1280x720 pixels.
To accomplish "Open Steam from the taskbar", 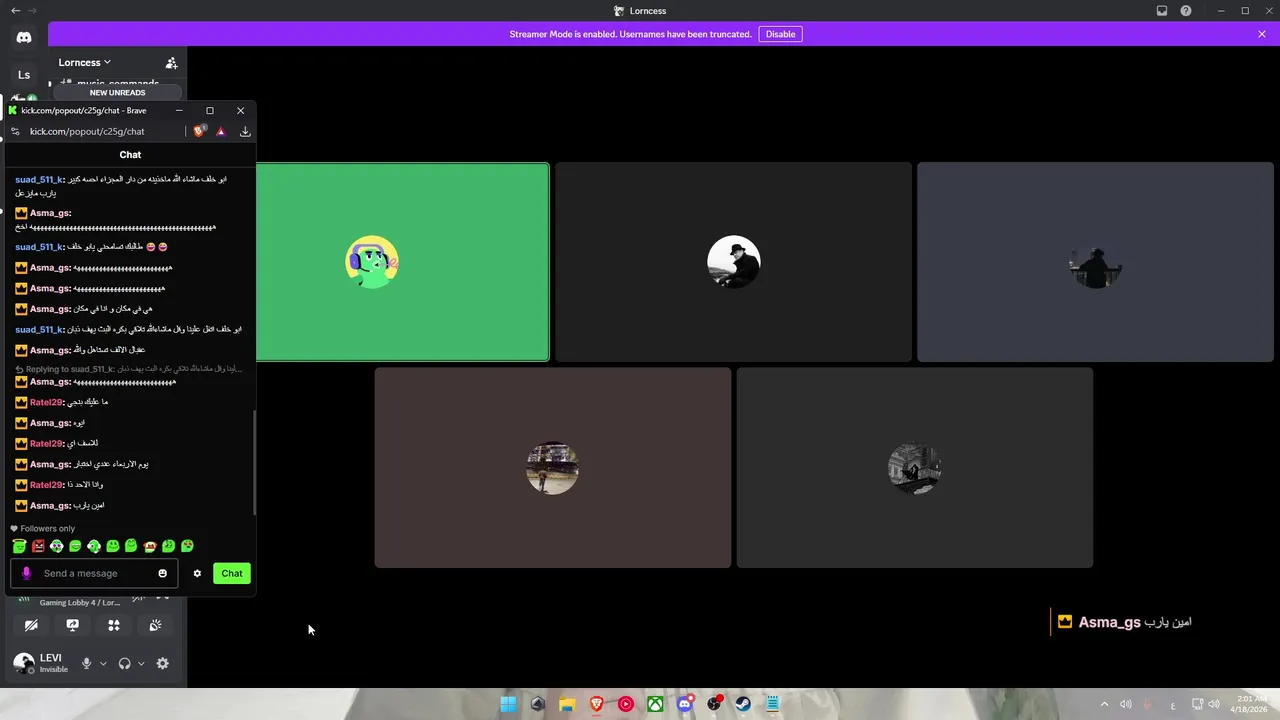I will pyautogui.click(x=743, y=704).
